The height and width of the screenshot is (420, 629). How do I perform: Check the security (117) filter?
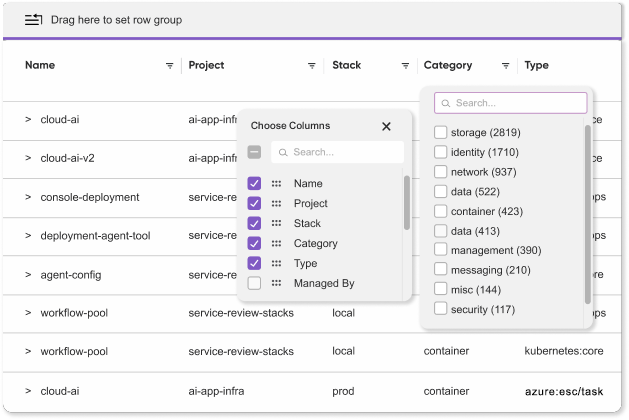coord(440,308)
